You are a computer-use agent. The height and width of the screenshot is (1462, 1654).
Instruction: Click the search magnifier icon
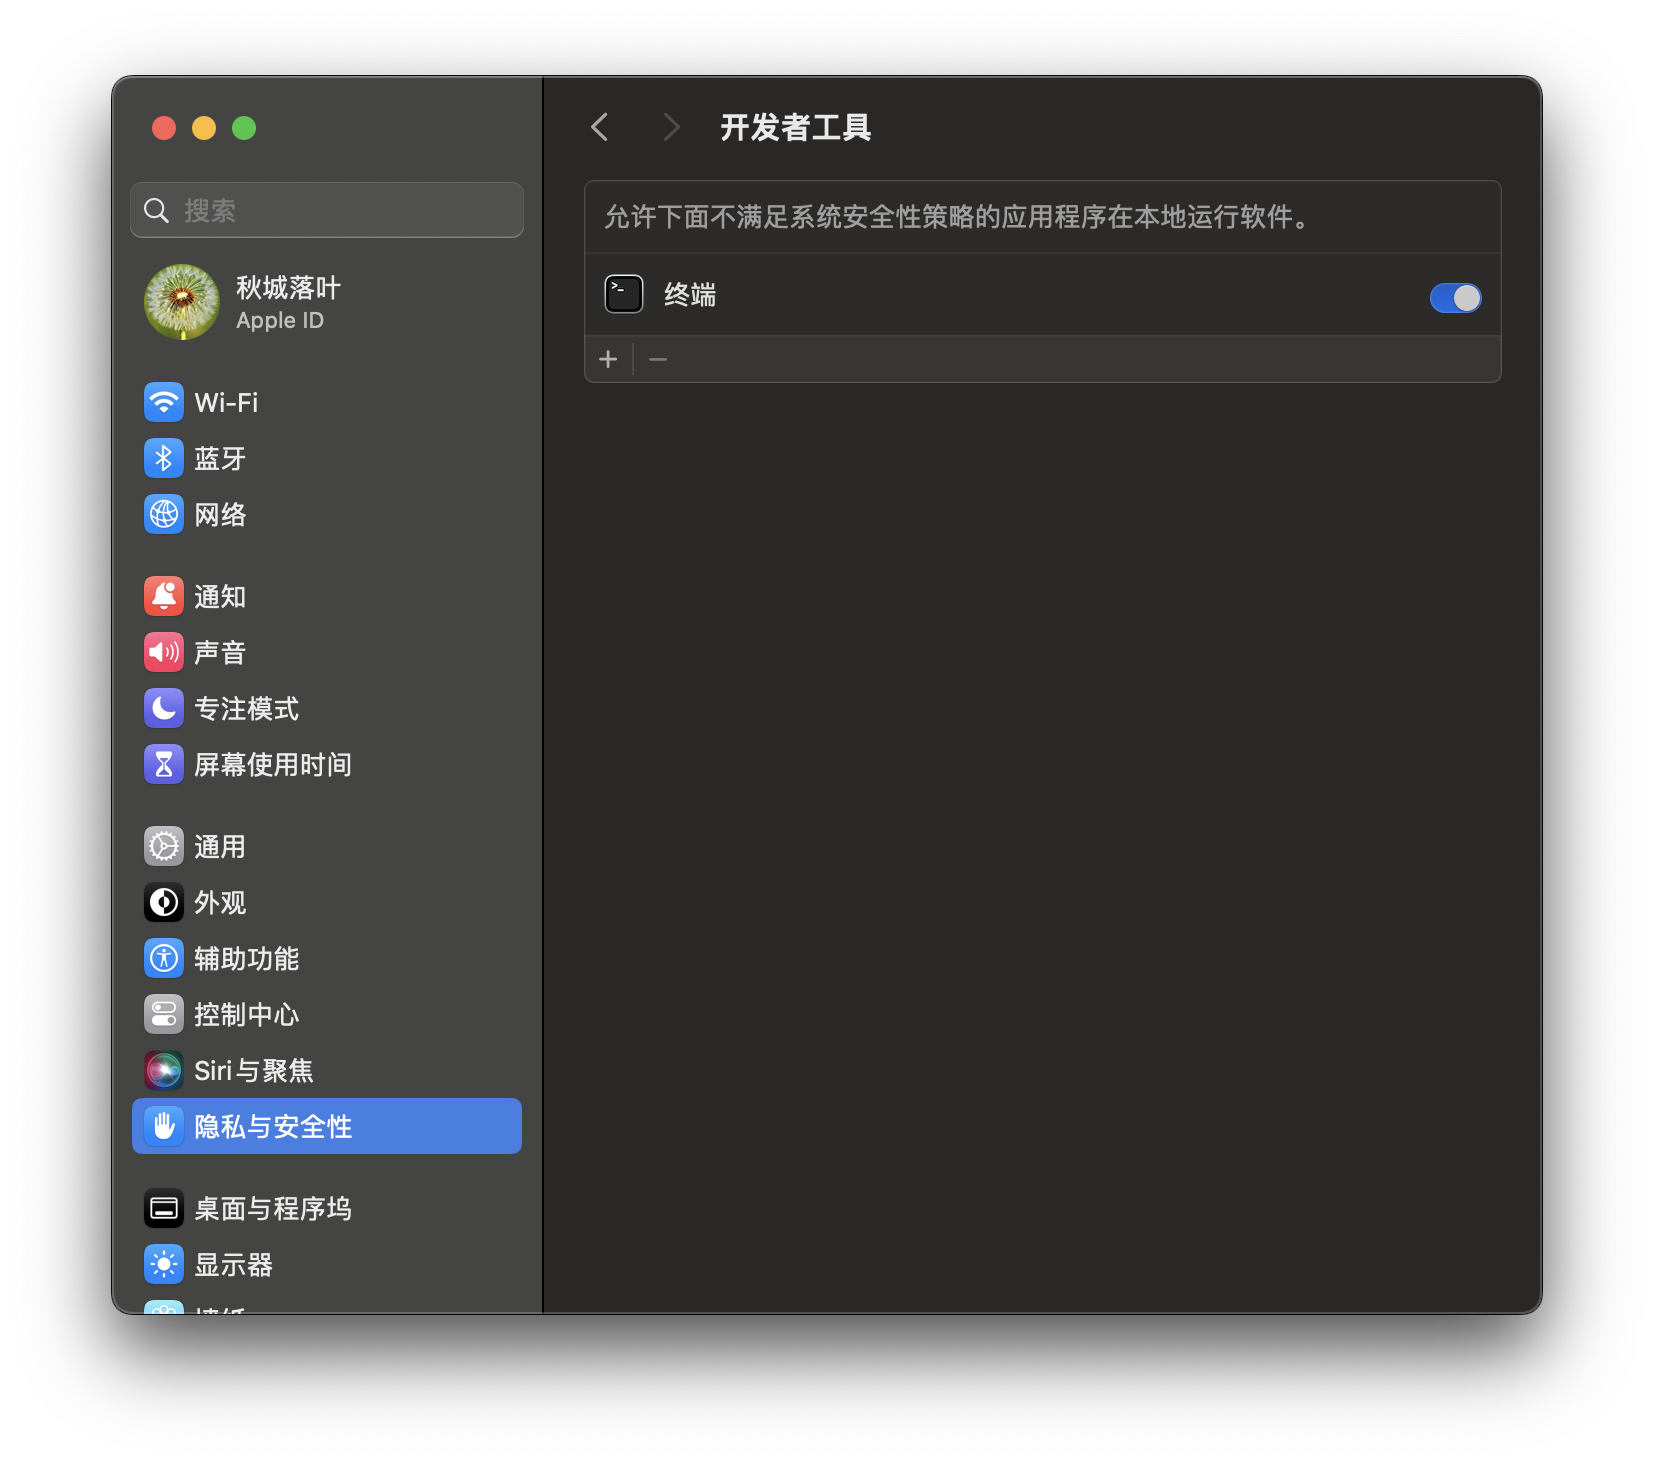click(156, 210)
